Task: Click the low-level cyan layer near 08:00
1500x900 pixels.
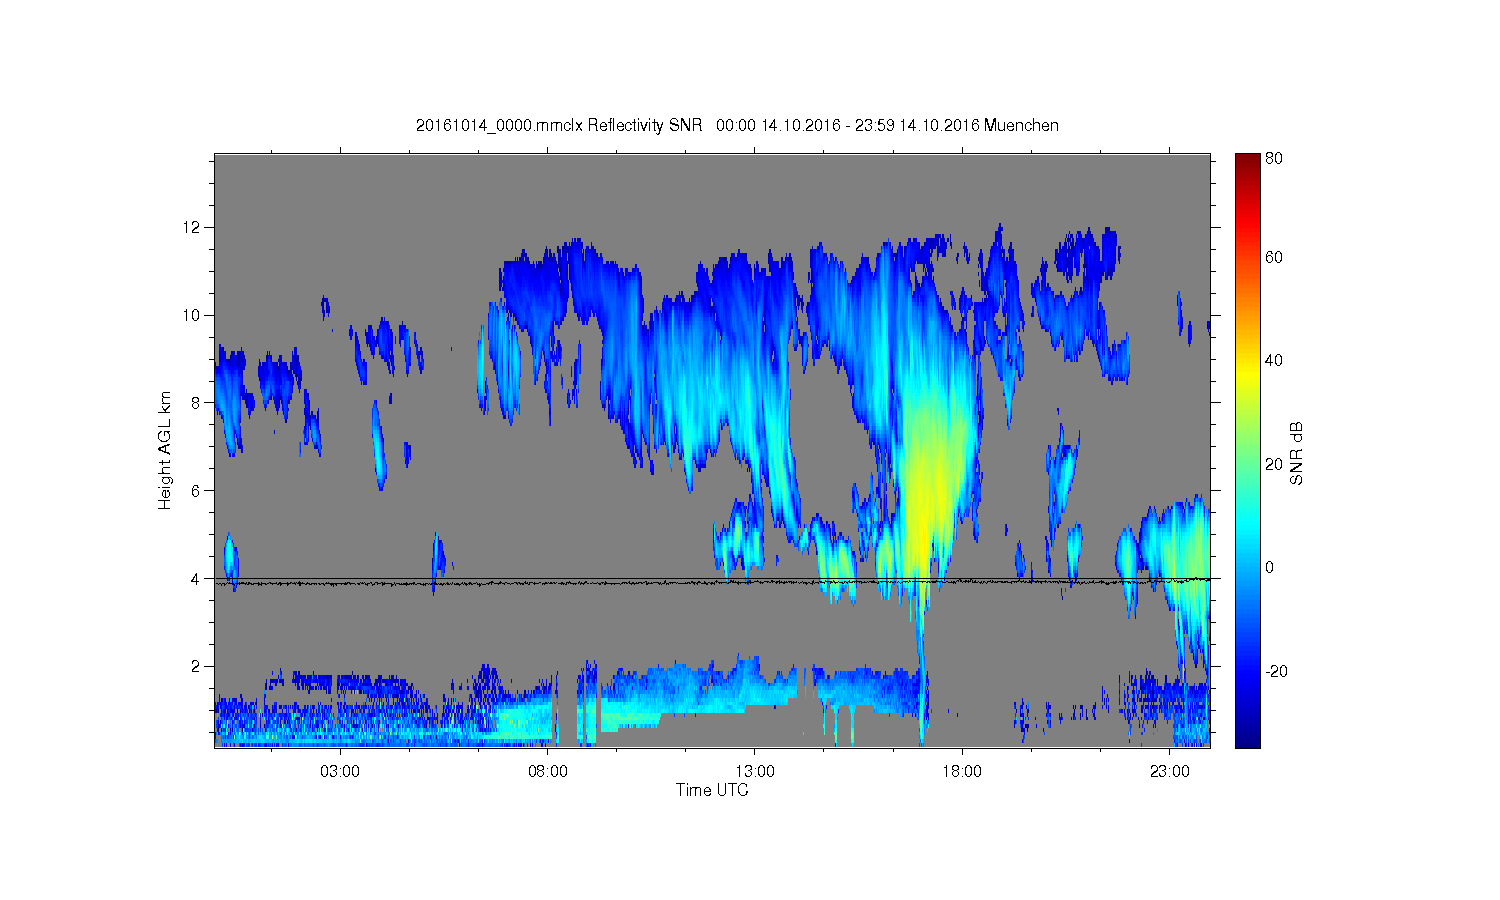Action: [x=525, y=720]
